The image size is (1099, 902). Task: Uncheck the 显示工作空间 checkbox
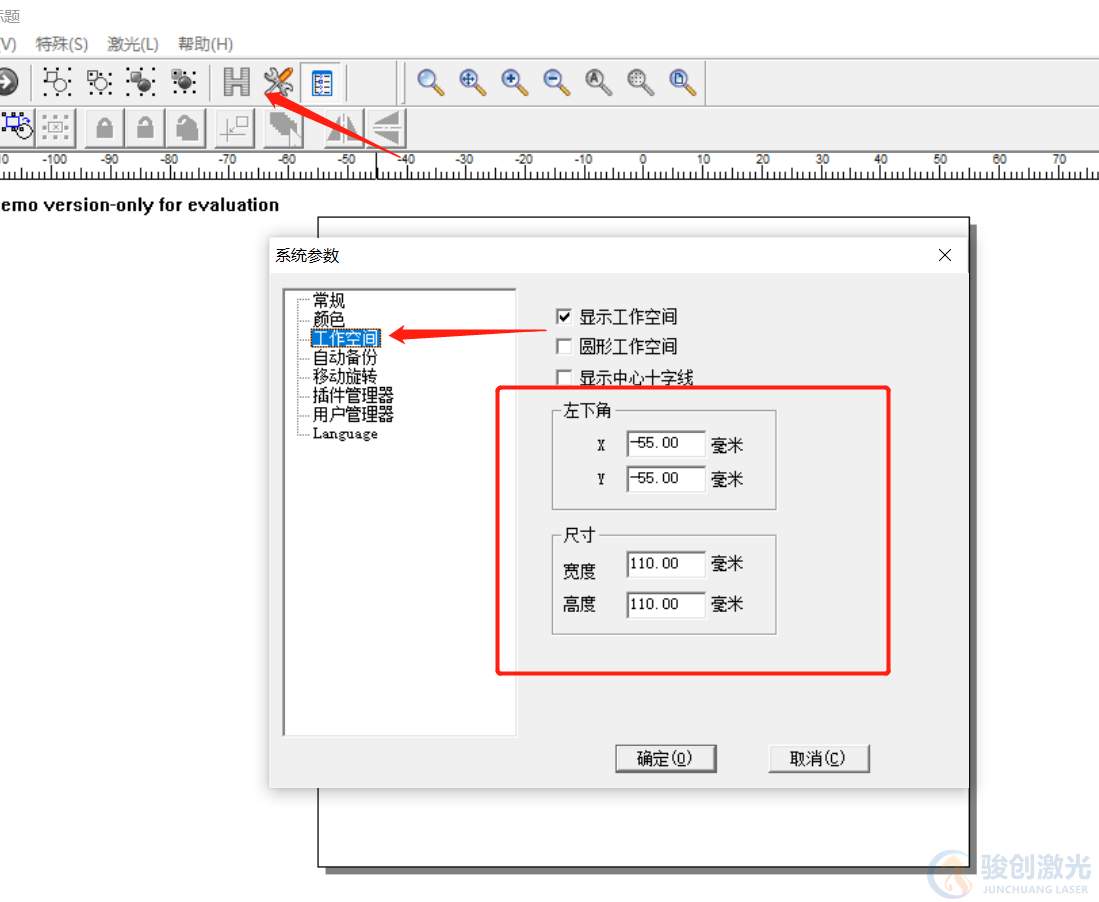point(564,317)
